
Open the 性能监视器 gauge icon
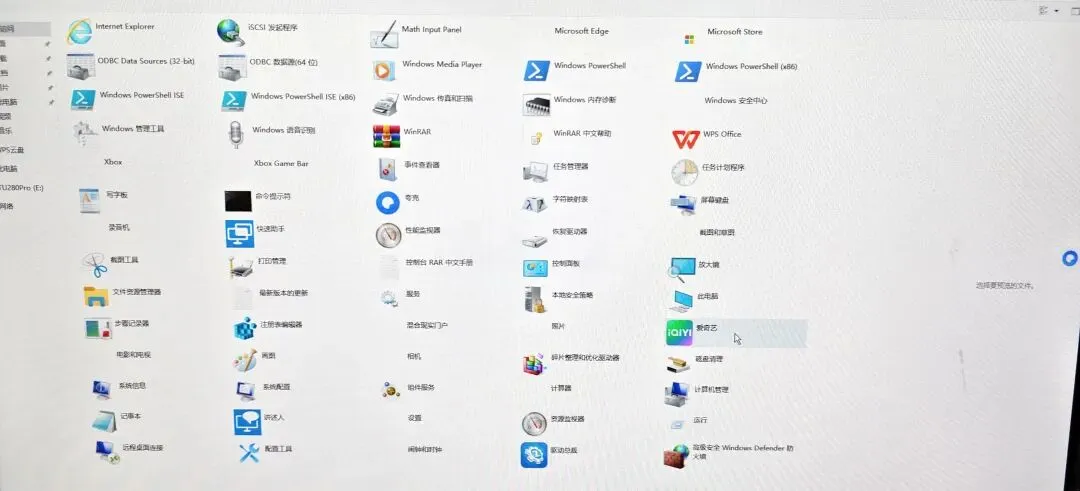pyautogui.click(x=388, y=236)
